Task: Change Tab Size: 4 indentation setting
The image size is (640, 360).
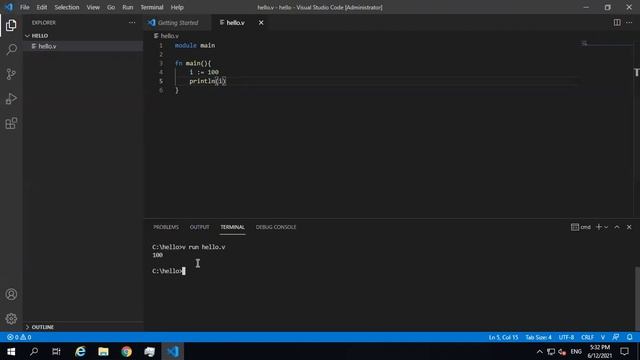Action: click(x=538, y=337)
